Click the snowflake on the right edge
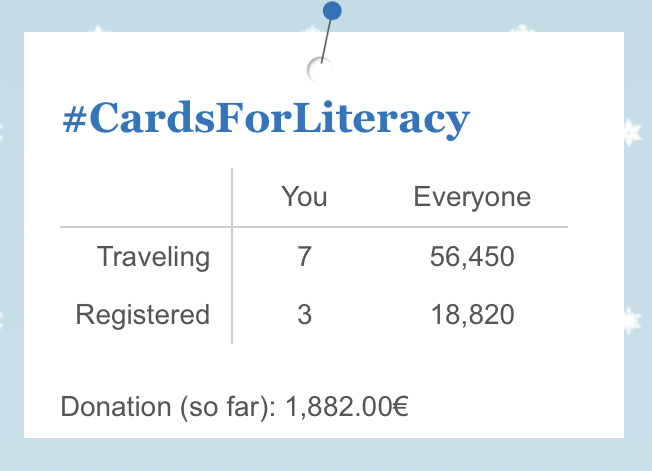The width and height of the screenshot is (652, 471). [632, 132]
